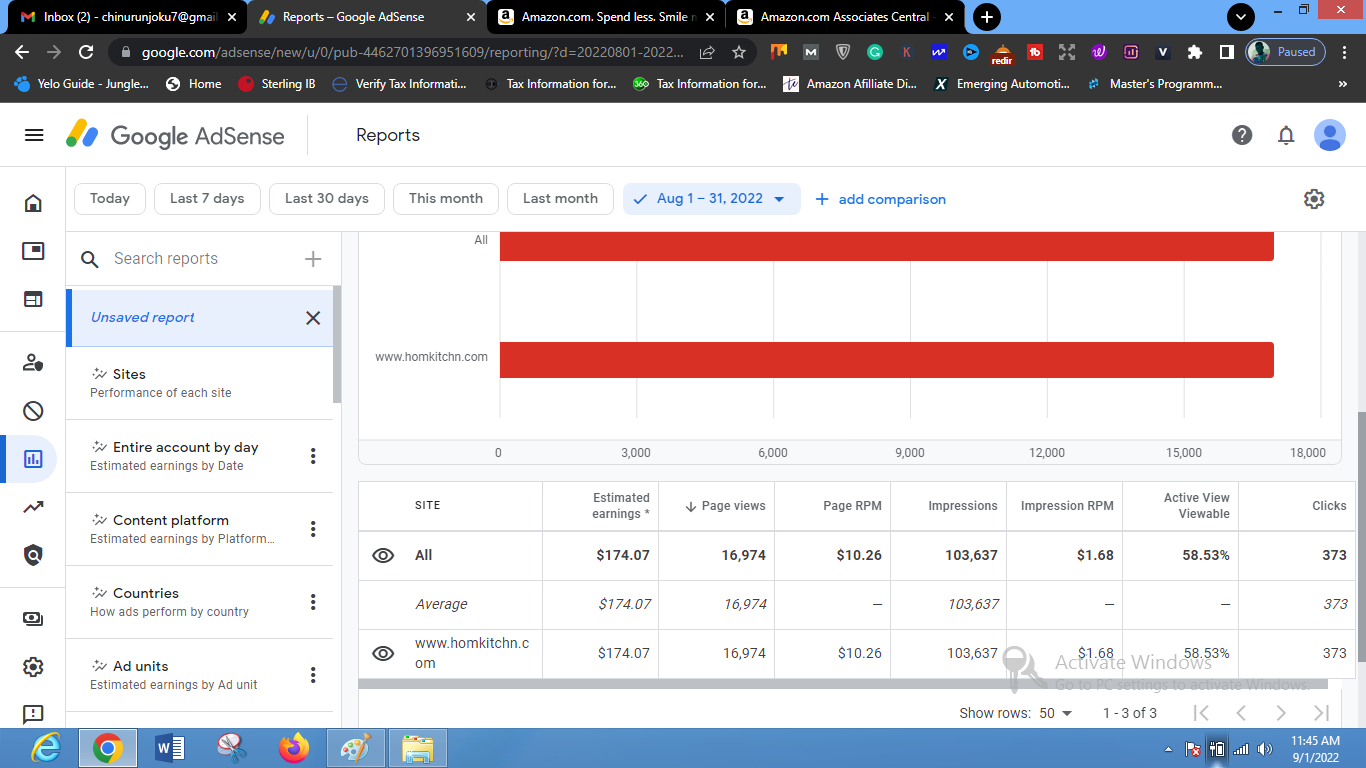This screenshot has height=768, width=1366.
Task: Open date range Aug 1 – 31, 2022 dropdown
Action: pos(712,199)
